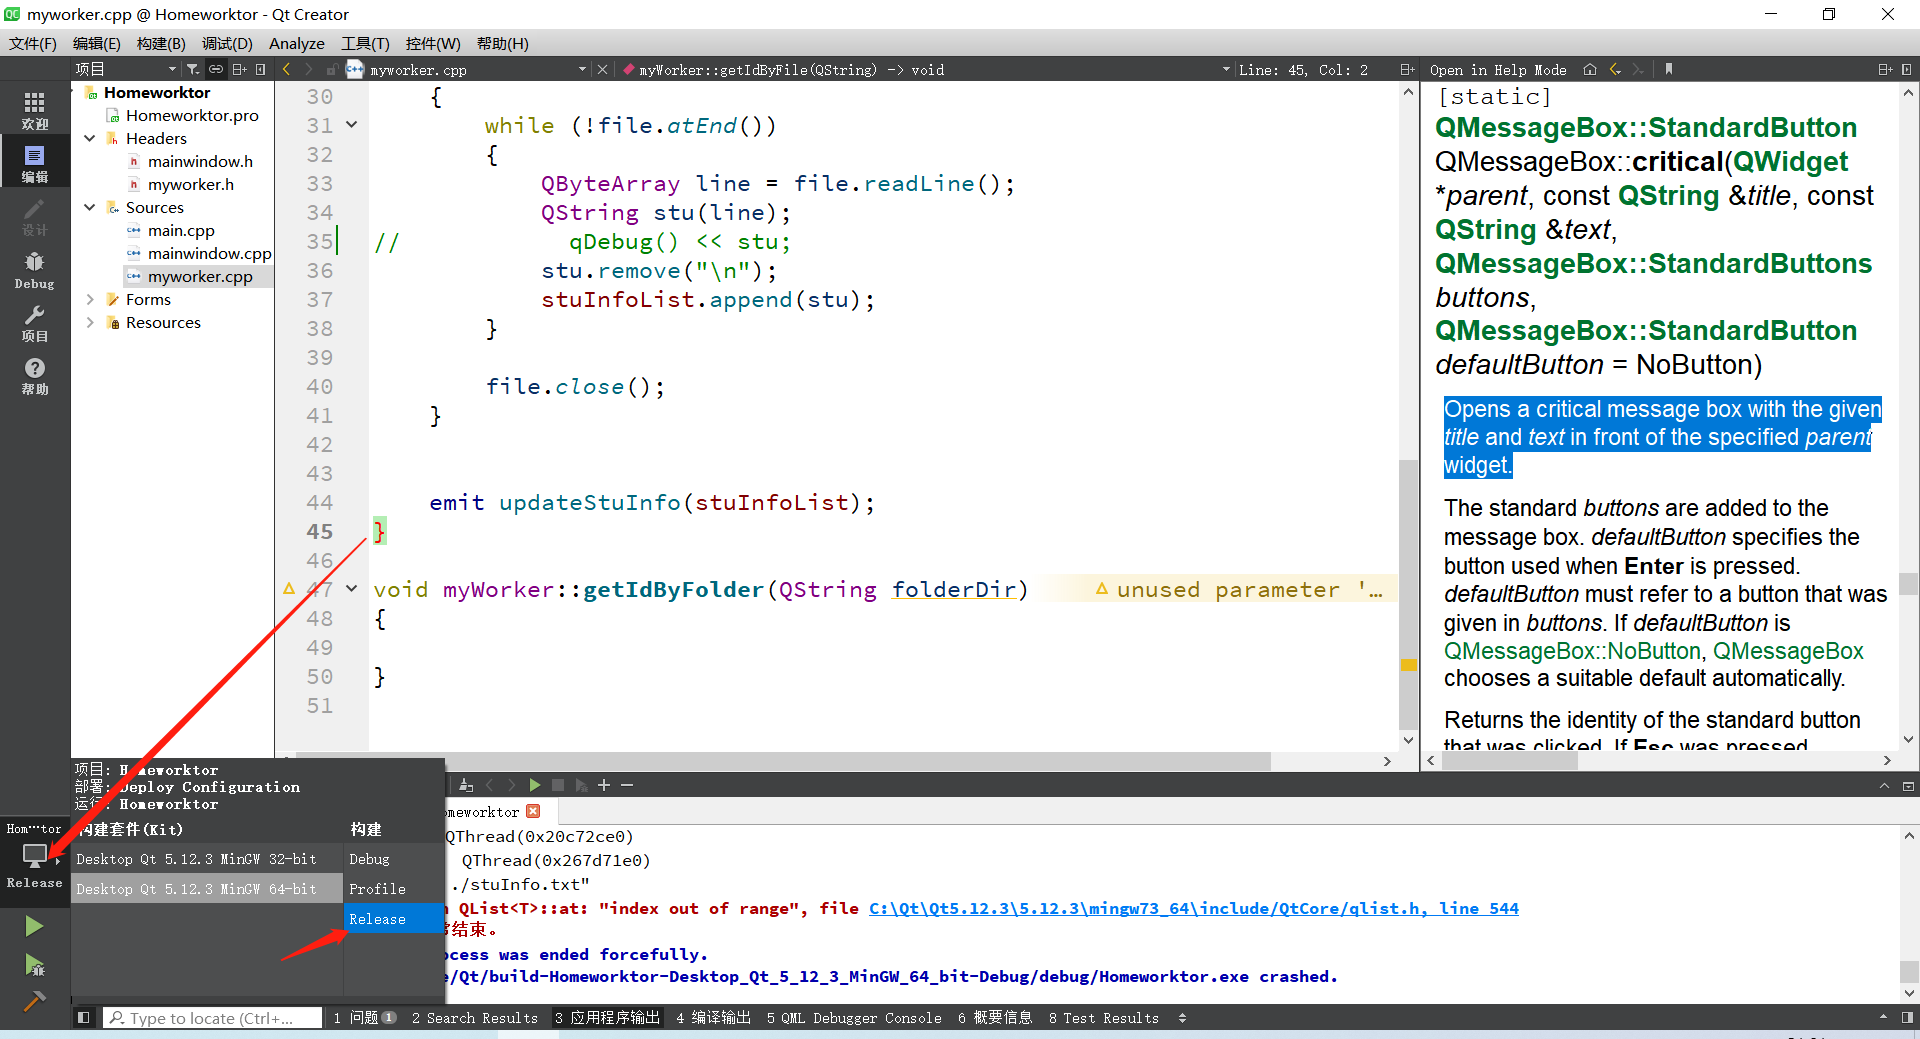Open the Design (设计) mode
Viewport: 1920px width, 1039px height.
click(x=34, y=216)
